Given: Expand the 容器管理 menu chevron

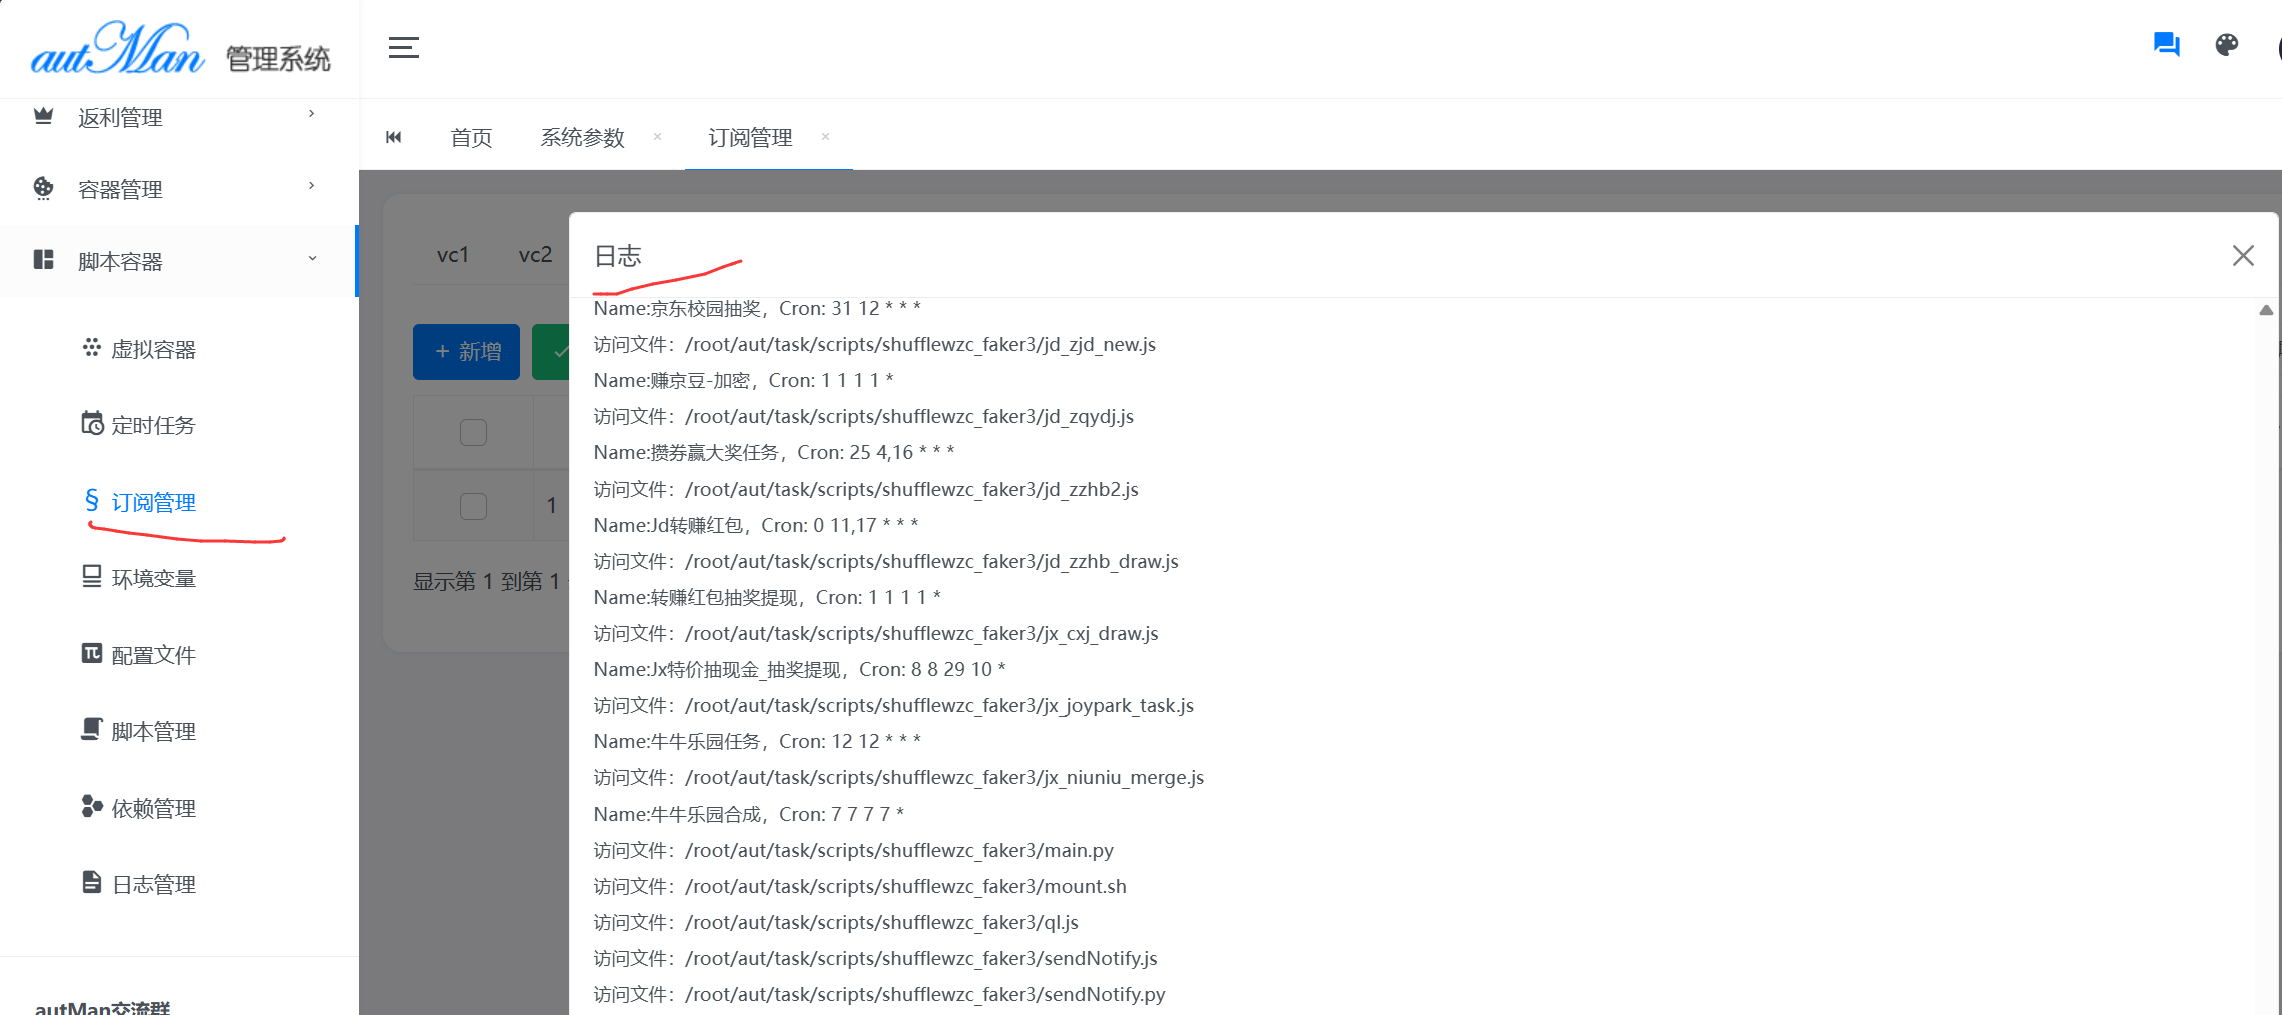Looking at the screenshot, I should [312, 186].
